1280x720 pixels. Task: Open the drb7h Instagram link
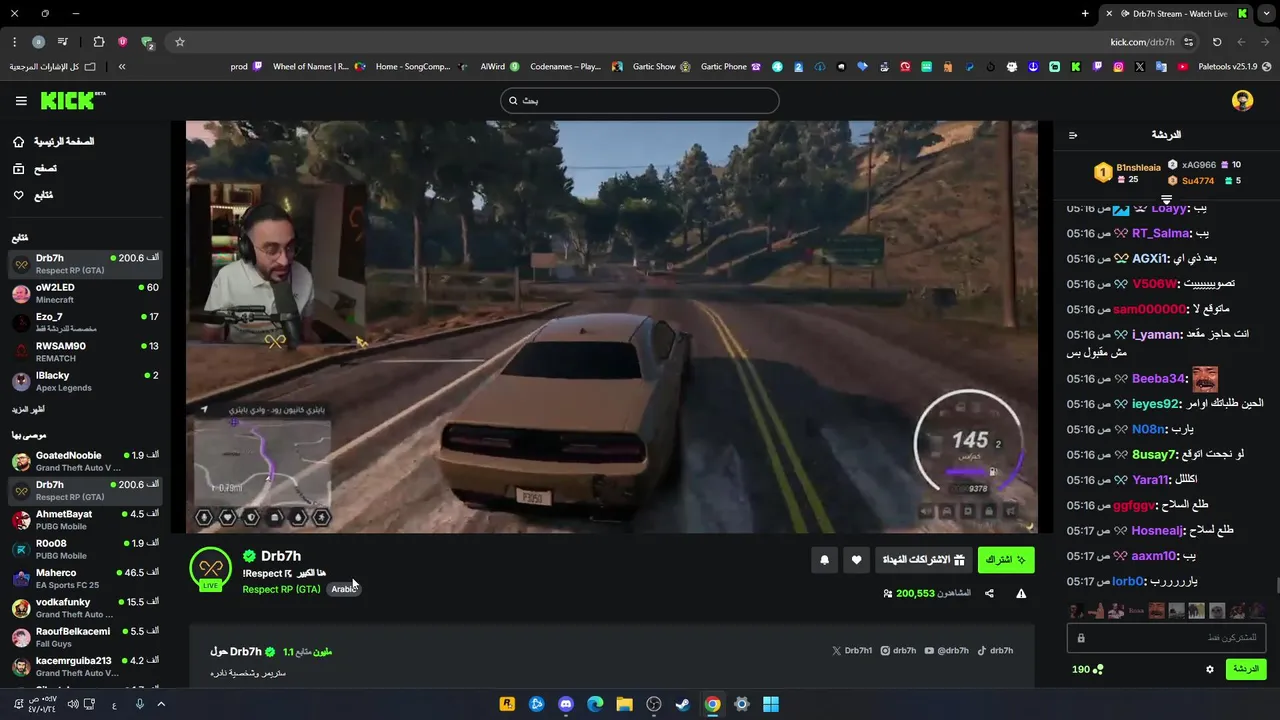point(898,651)
